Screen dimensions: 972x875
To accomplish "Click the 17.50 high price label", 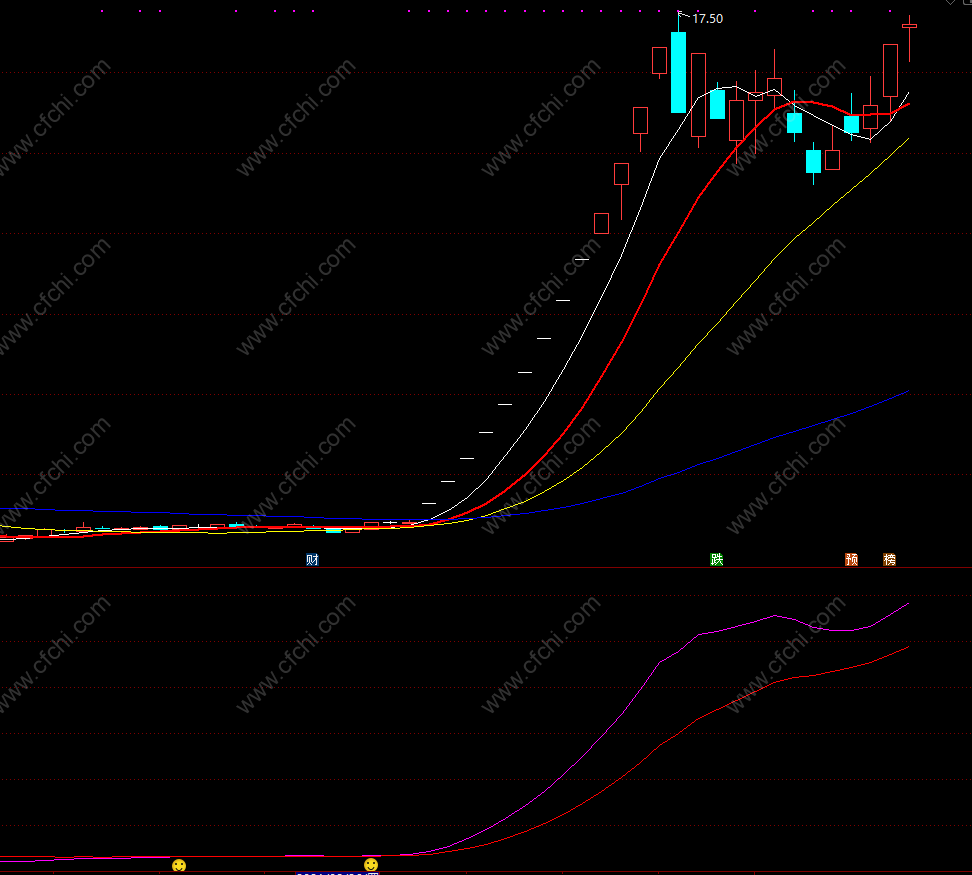I will pos(707,19).
